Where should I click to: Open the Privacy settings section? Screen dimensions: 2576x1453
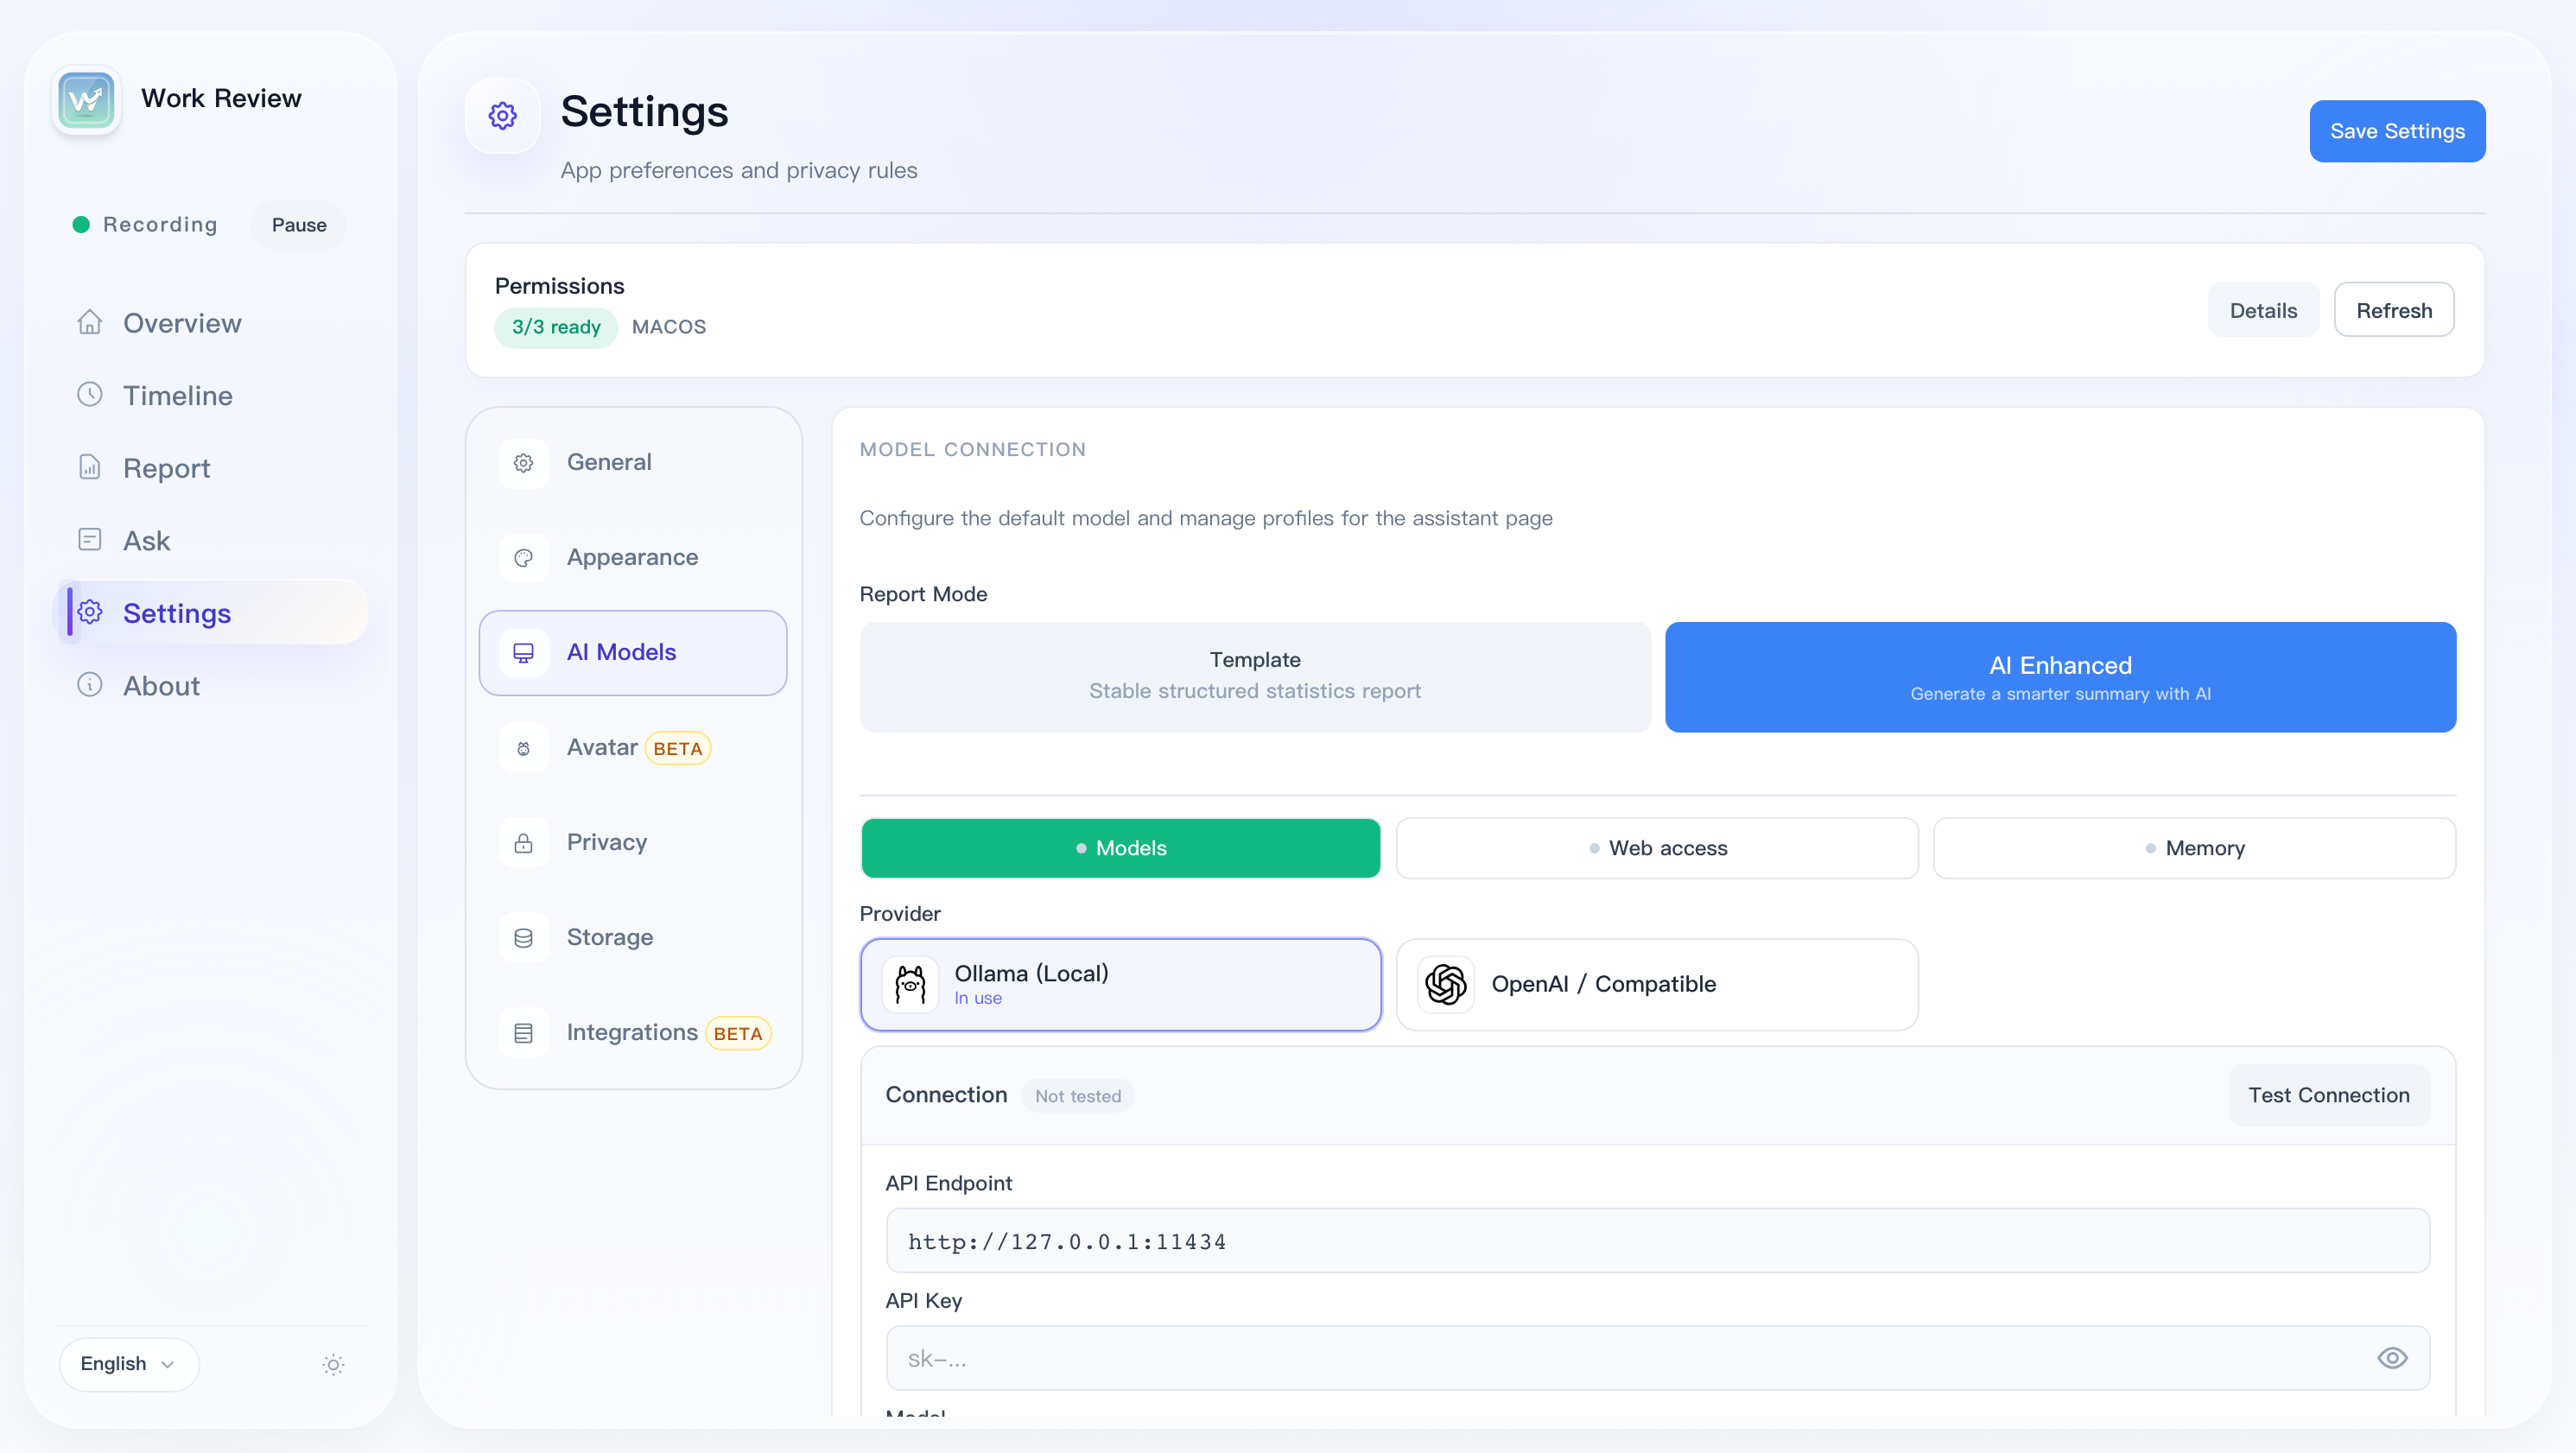[633, 843]
